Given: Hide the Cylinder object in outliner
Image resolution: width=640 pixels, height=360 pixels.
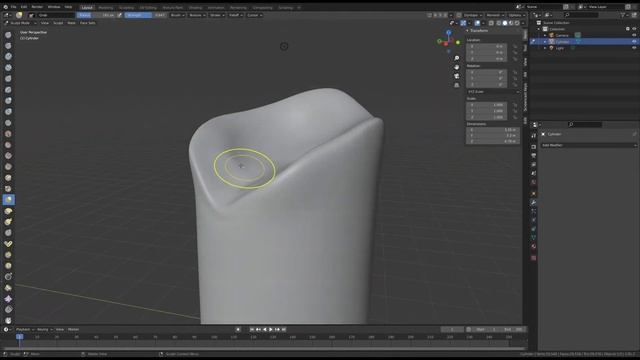Looking at the screenshot, I should point(634,42).
